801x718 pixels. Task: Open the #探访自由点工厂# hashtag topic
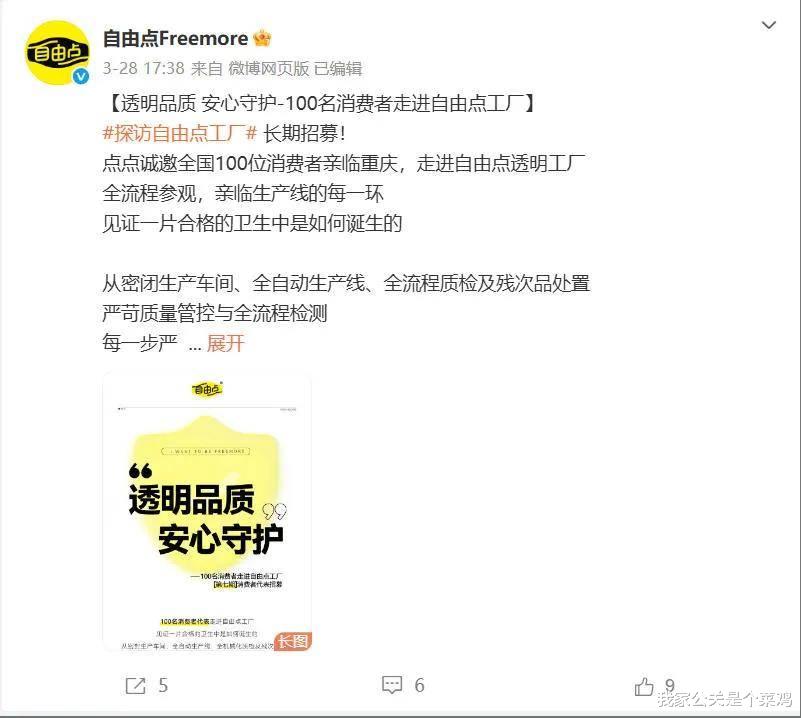(x=179, y=134)
